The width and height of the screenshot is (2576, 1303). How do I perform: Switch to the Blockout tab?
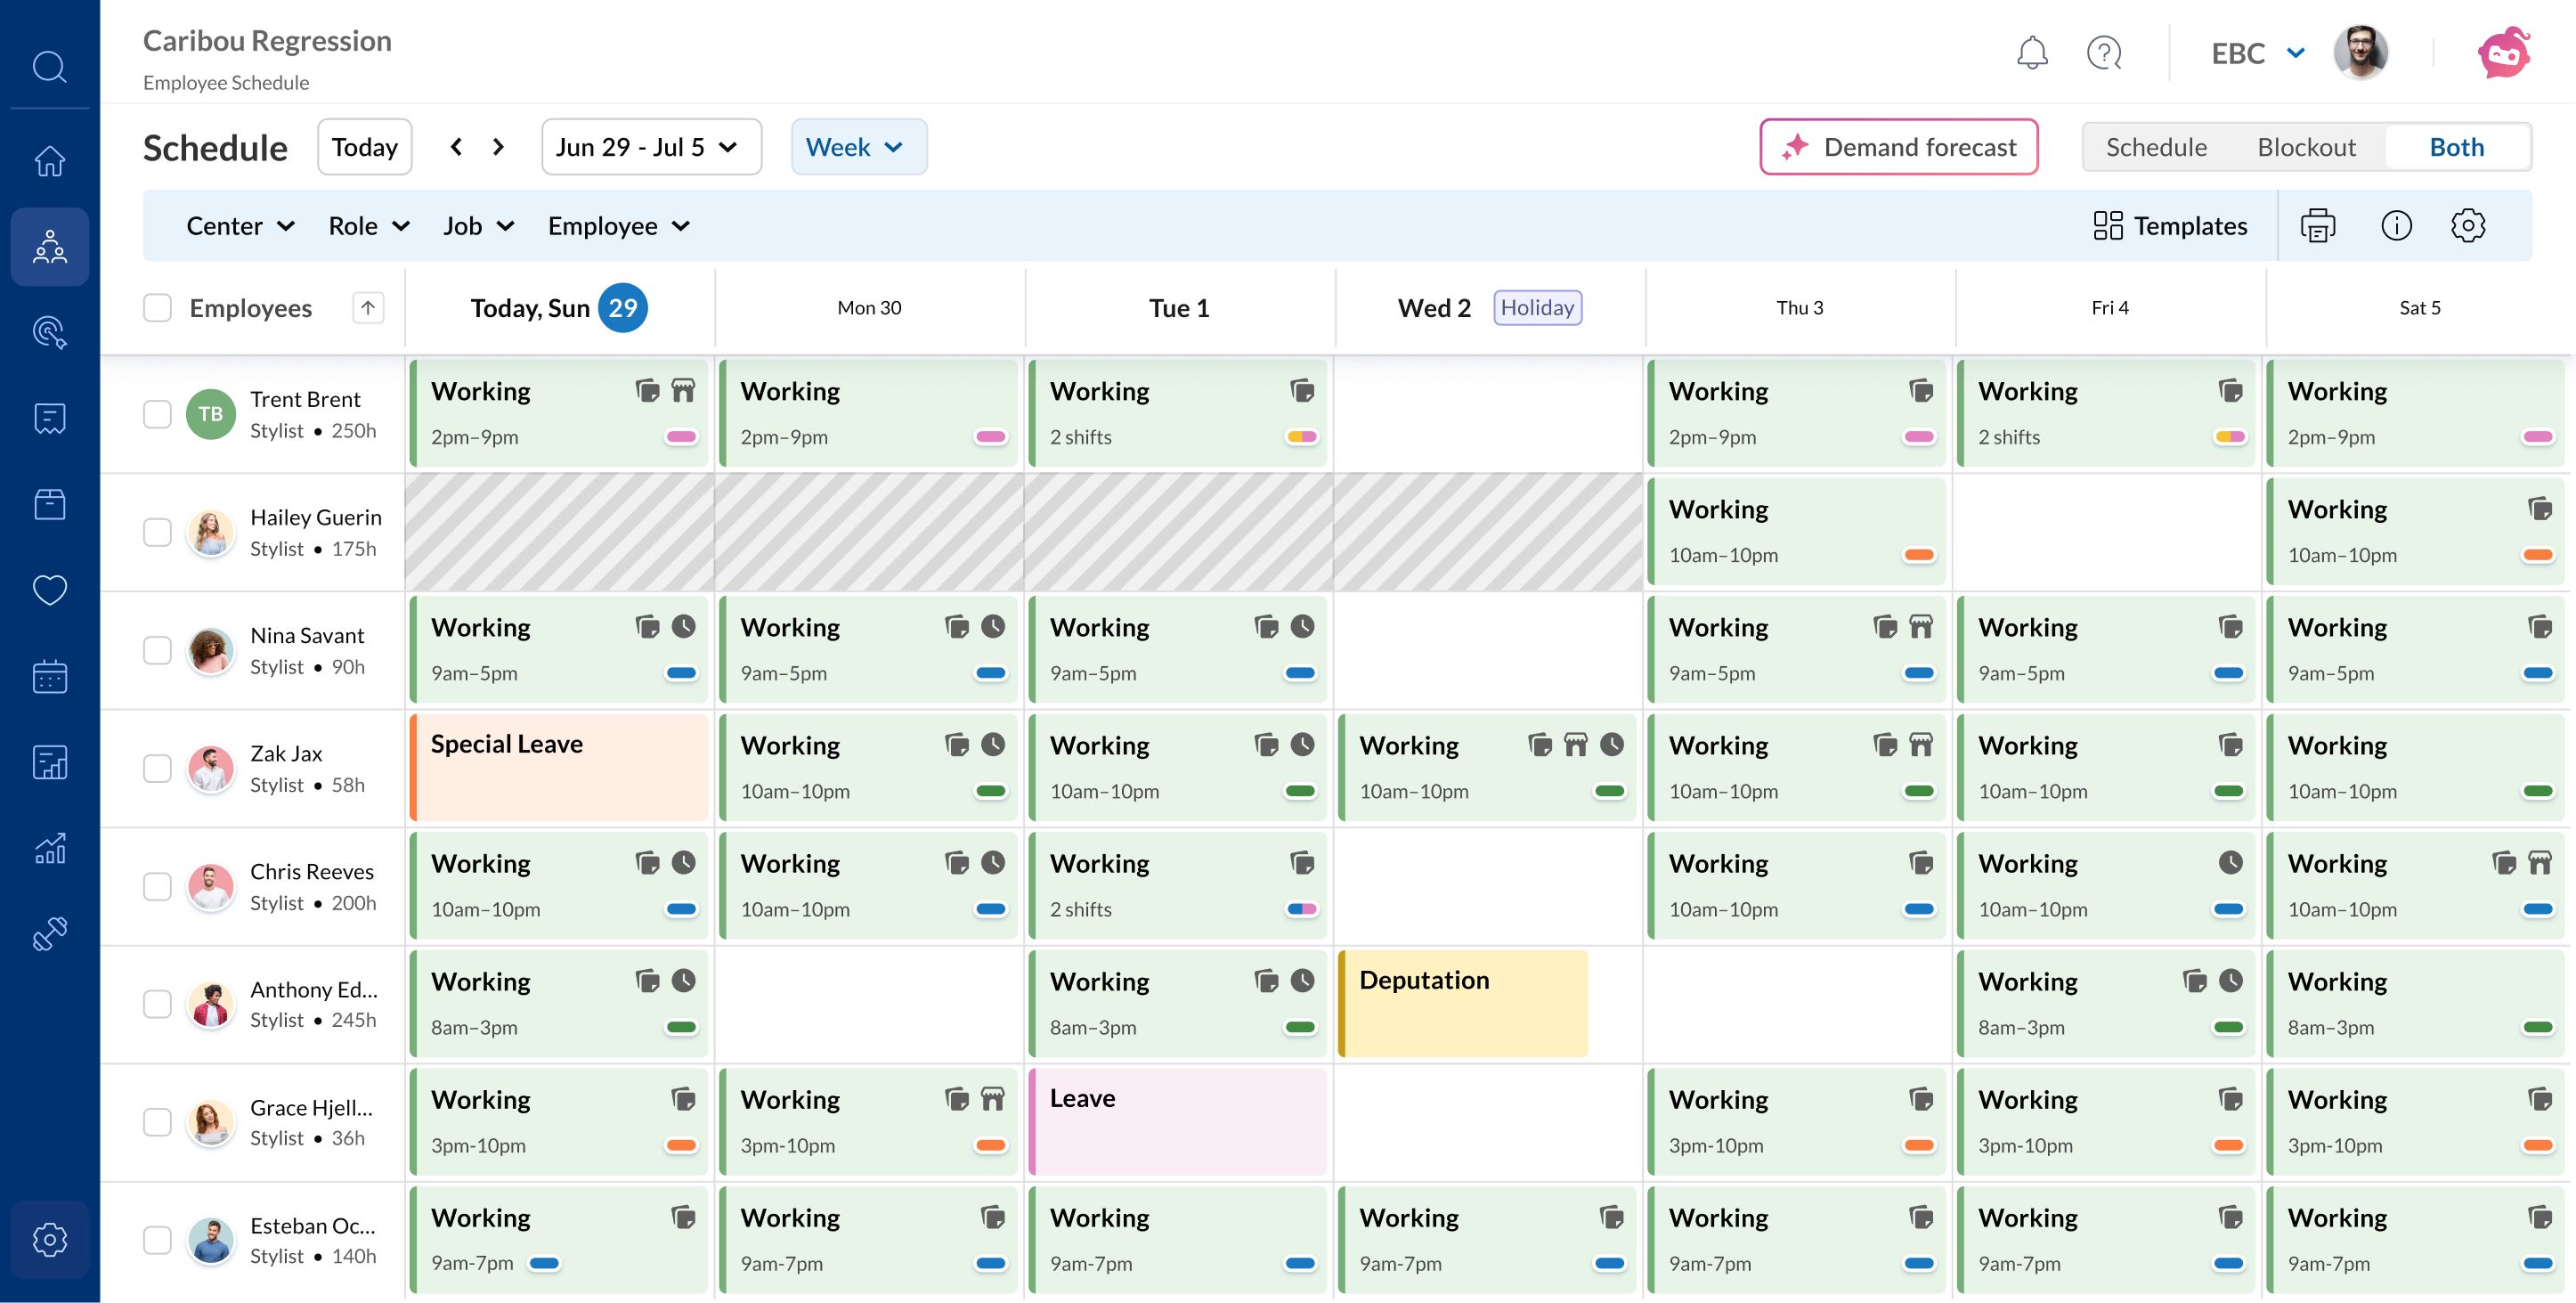pyautogui.click(x=2305, y=147)
